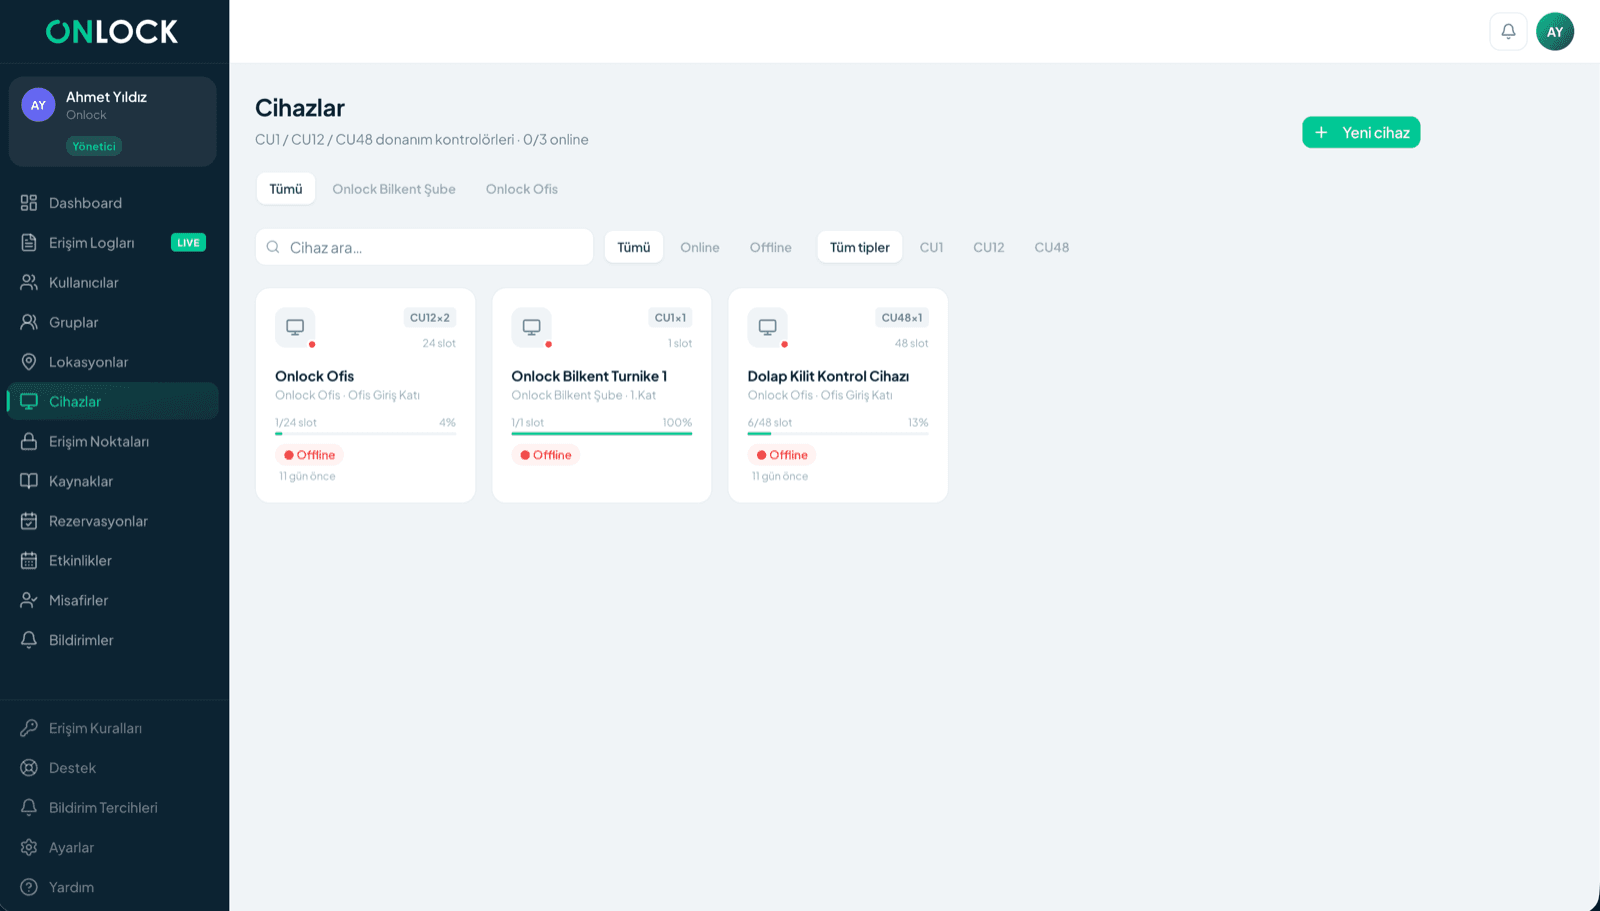Click the 6/48 slot usage bar on Dolap Kilit

tap(838, 433)
